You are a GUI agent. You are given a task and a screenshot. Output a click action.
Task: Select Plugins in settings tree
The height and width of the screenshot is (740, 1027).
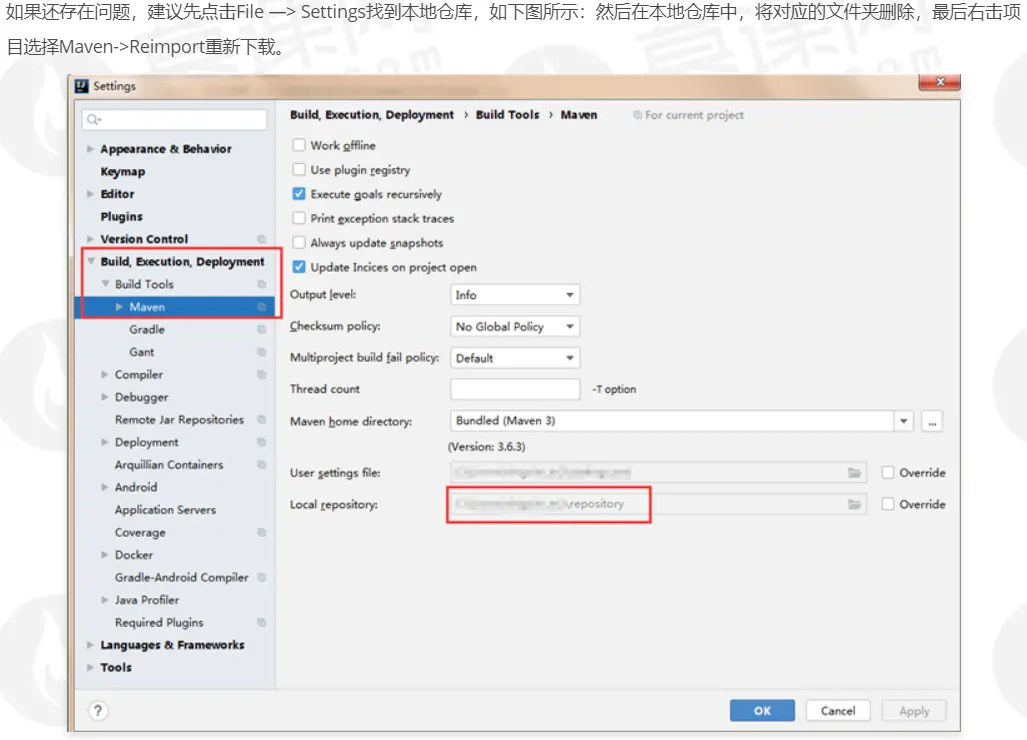point(121,216)
